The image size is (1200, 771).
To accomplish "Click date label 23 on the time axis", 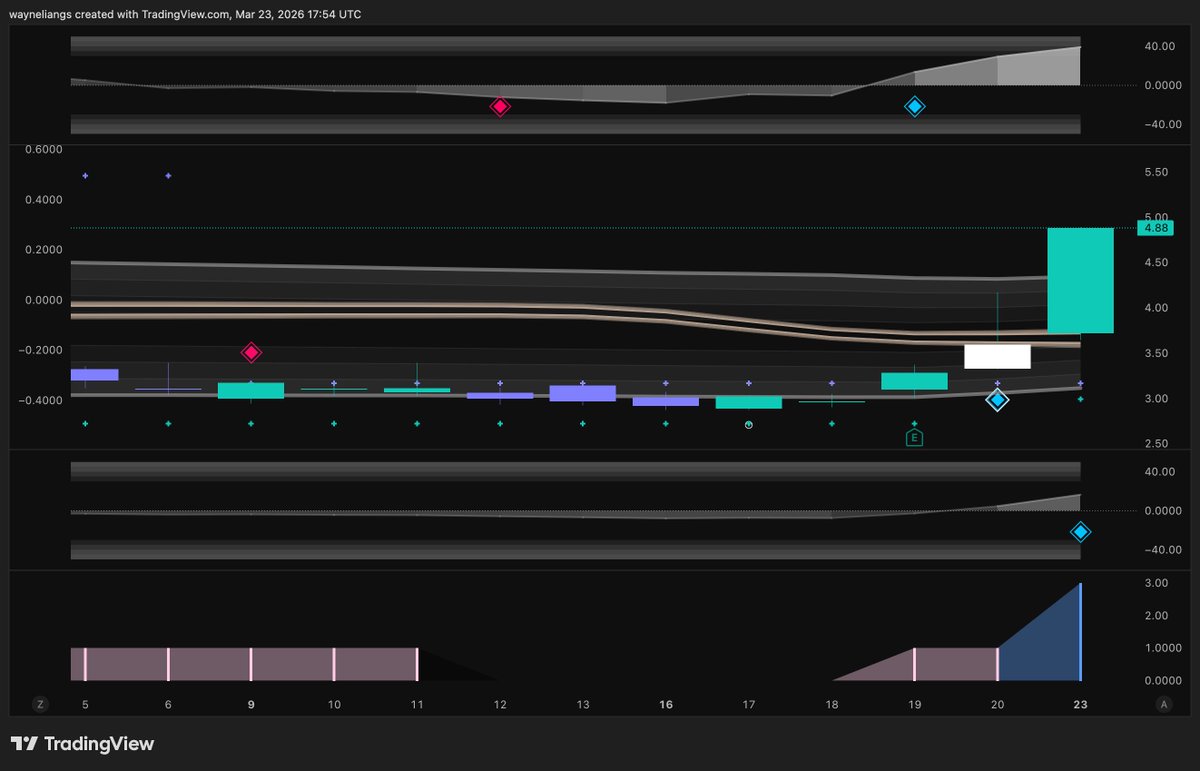I will coord(1080,704).
